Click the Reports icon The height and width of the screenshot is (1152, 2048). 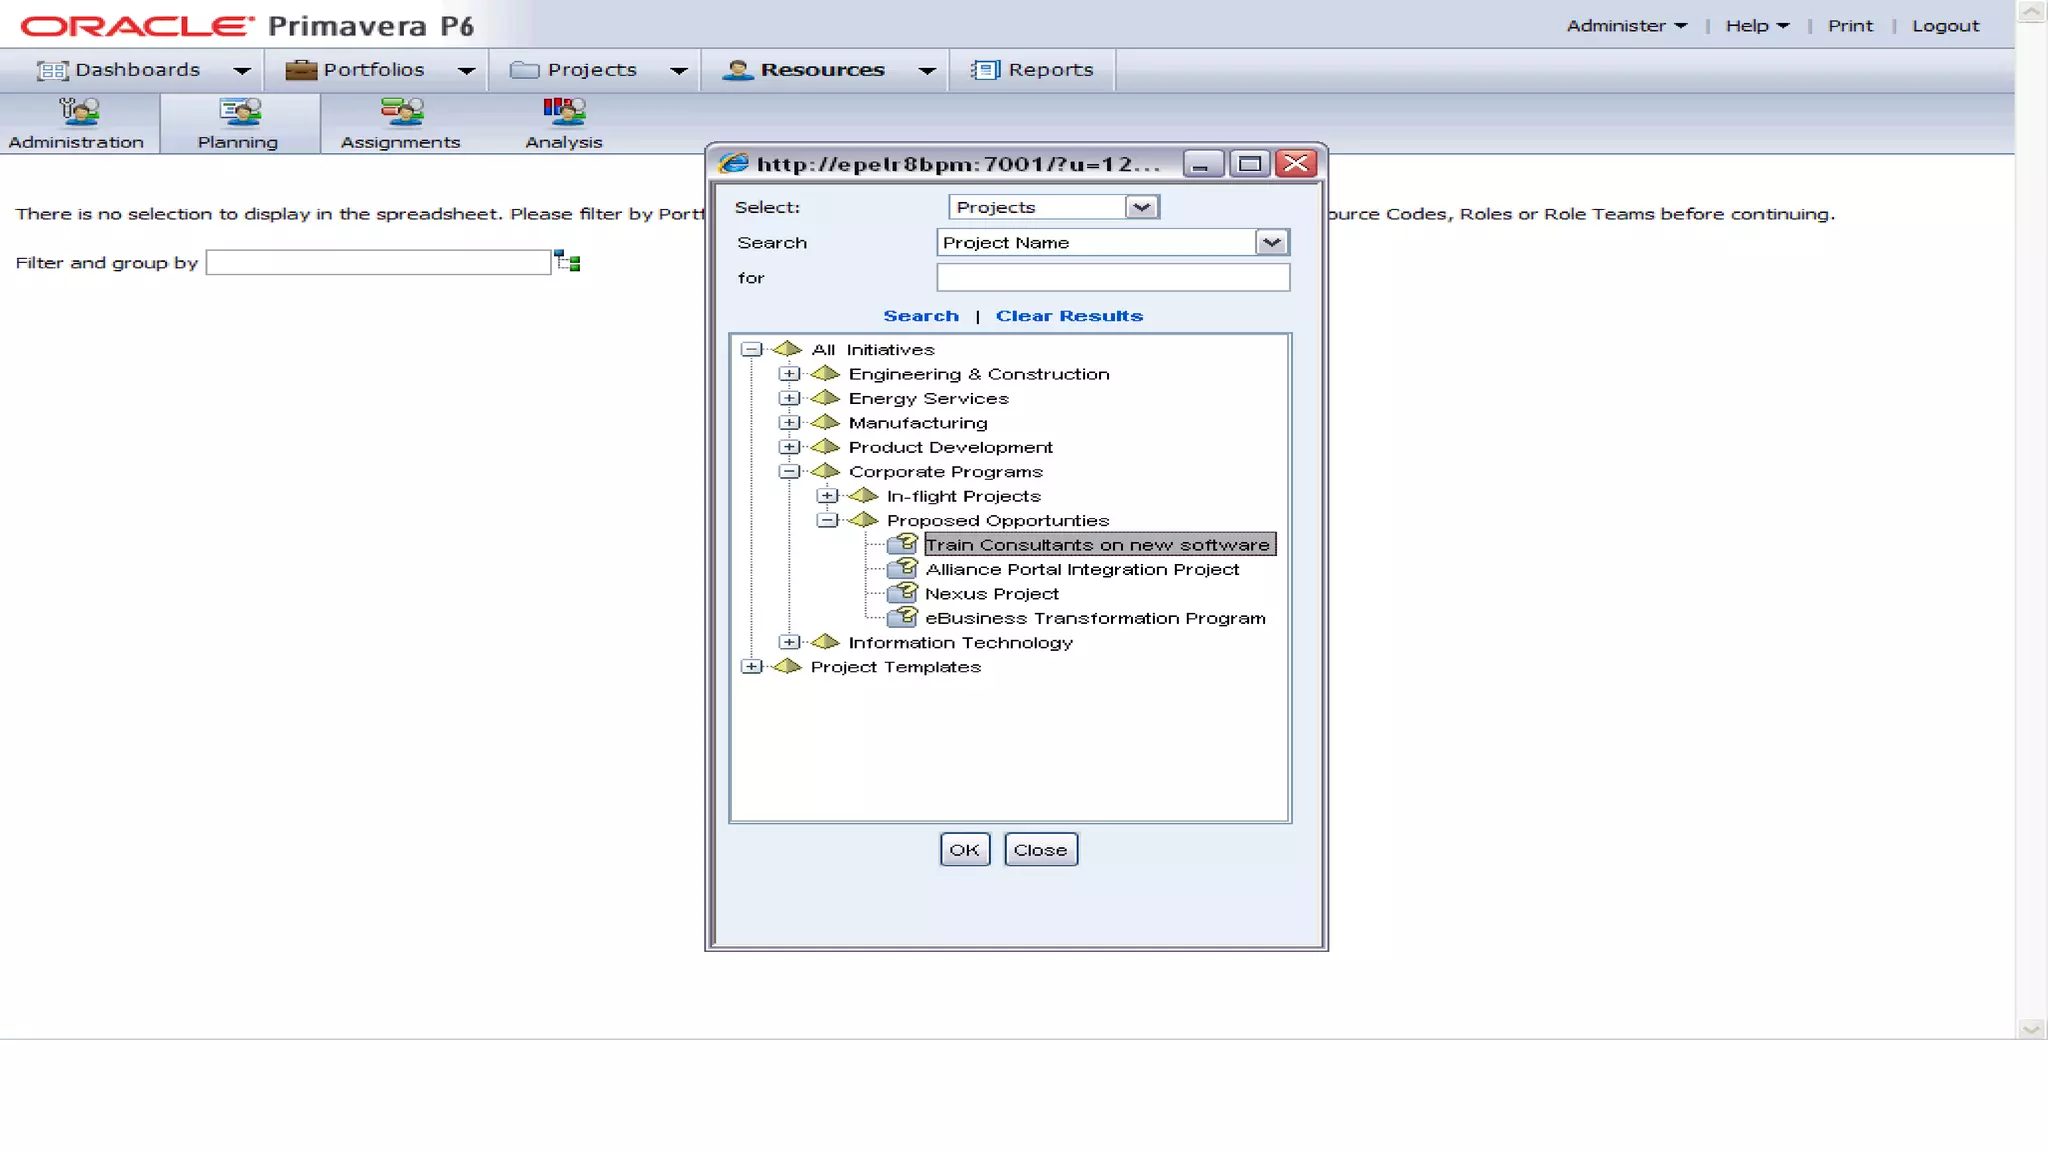coord(985,70)
